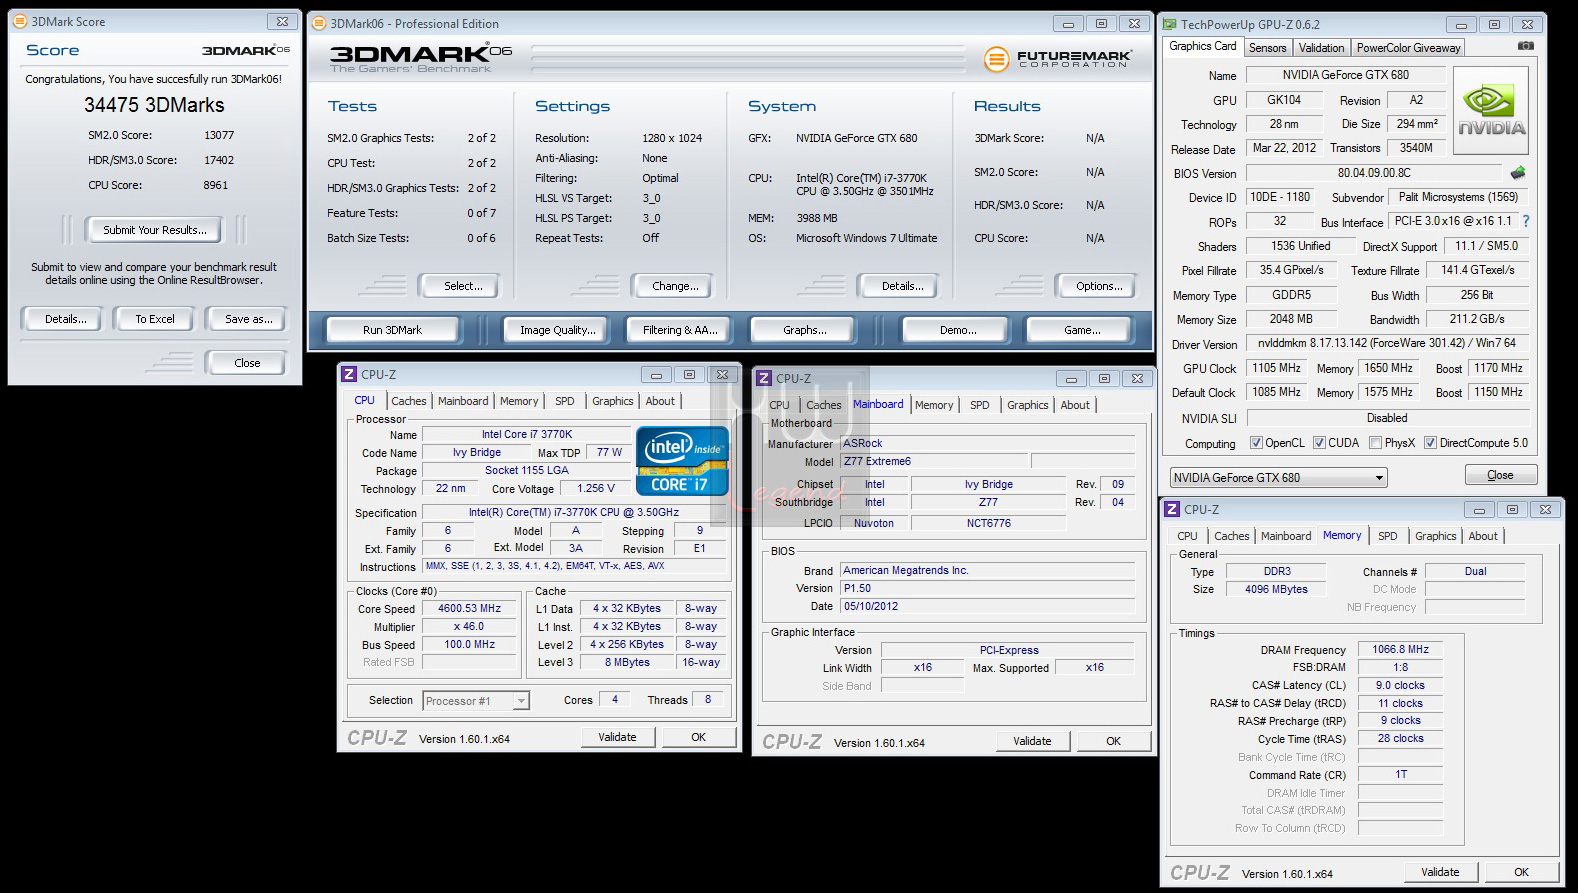The width and height of the screenshot is (1578, 893).
Task: Click the CPU-Z CPU window title icon
Action: tap(349, 374)
